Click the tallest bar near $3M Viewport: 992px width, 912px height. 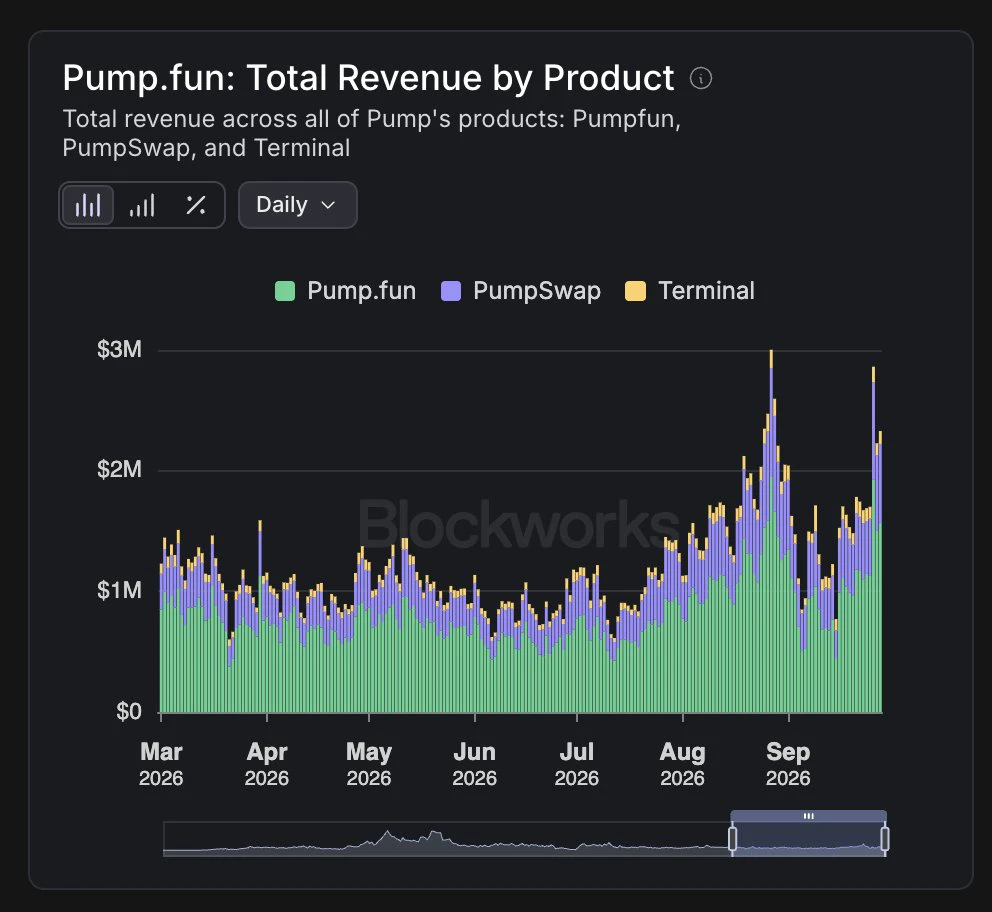(771, 531)
